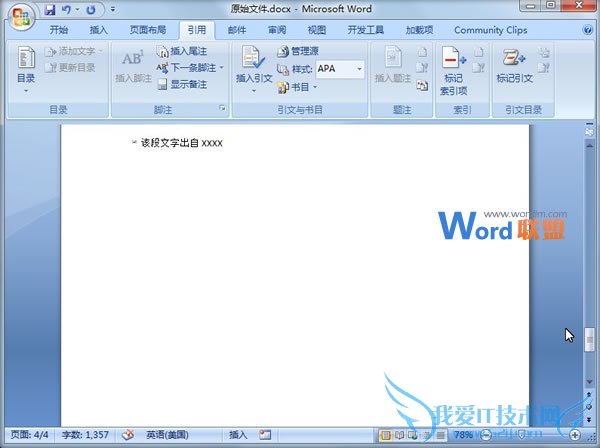
Task: Open the Customize Quick Access Toolbar arrow
Action: pyautogui.click(x=113, y=9)
